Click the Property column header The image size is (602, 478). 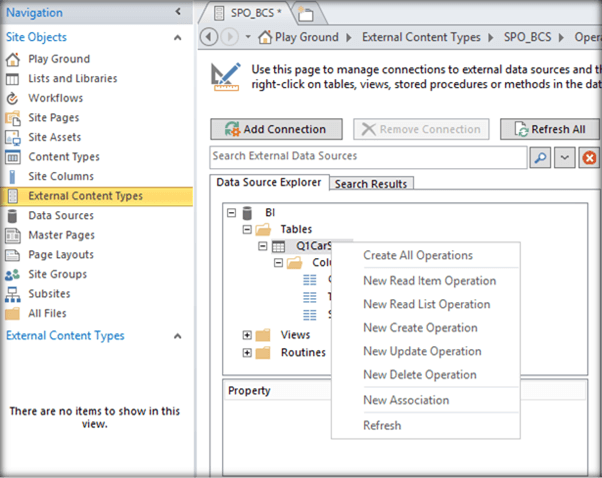point(250,390)
